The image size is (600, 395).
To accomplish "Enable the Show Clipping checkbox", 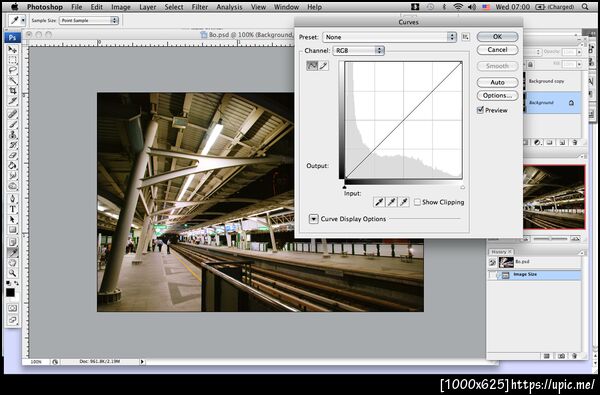I will coord(417,202).
